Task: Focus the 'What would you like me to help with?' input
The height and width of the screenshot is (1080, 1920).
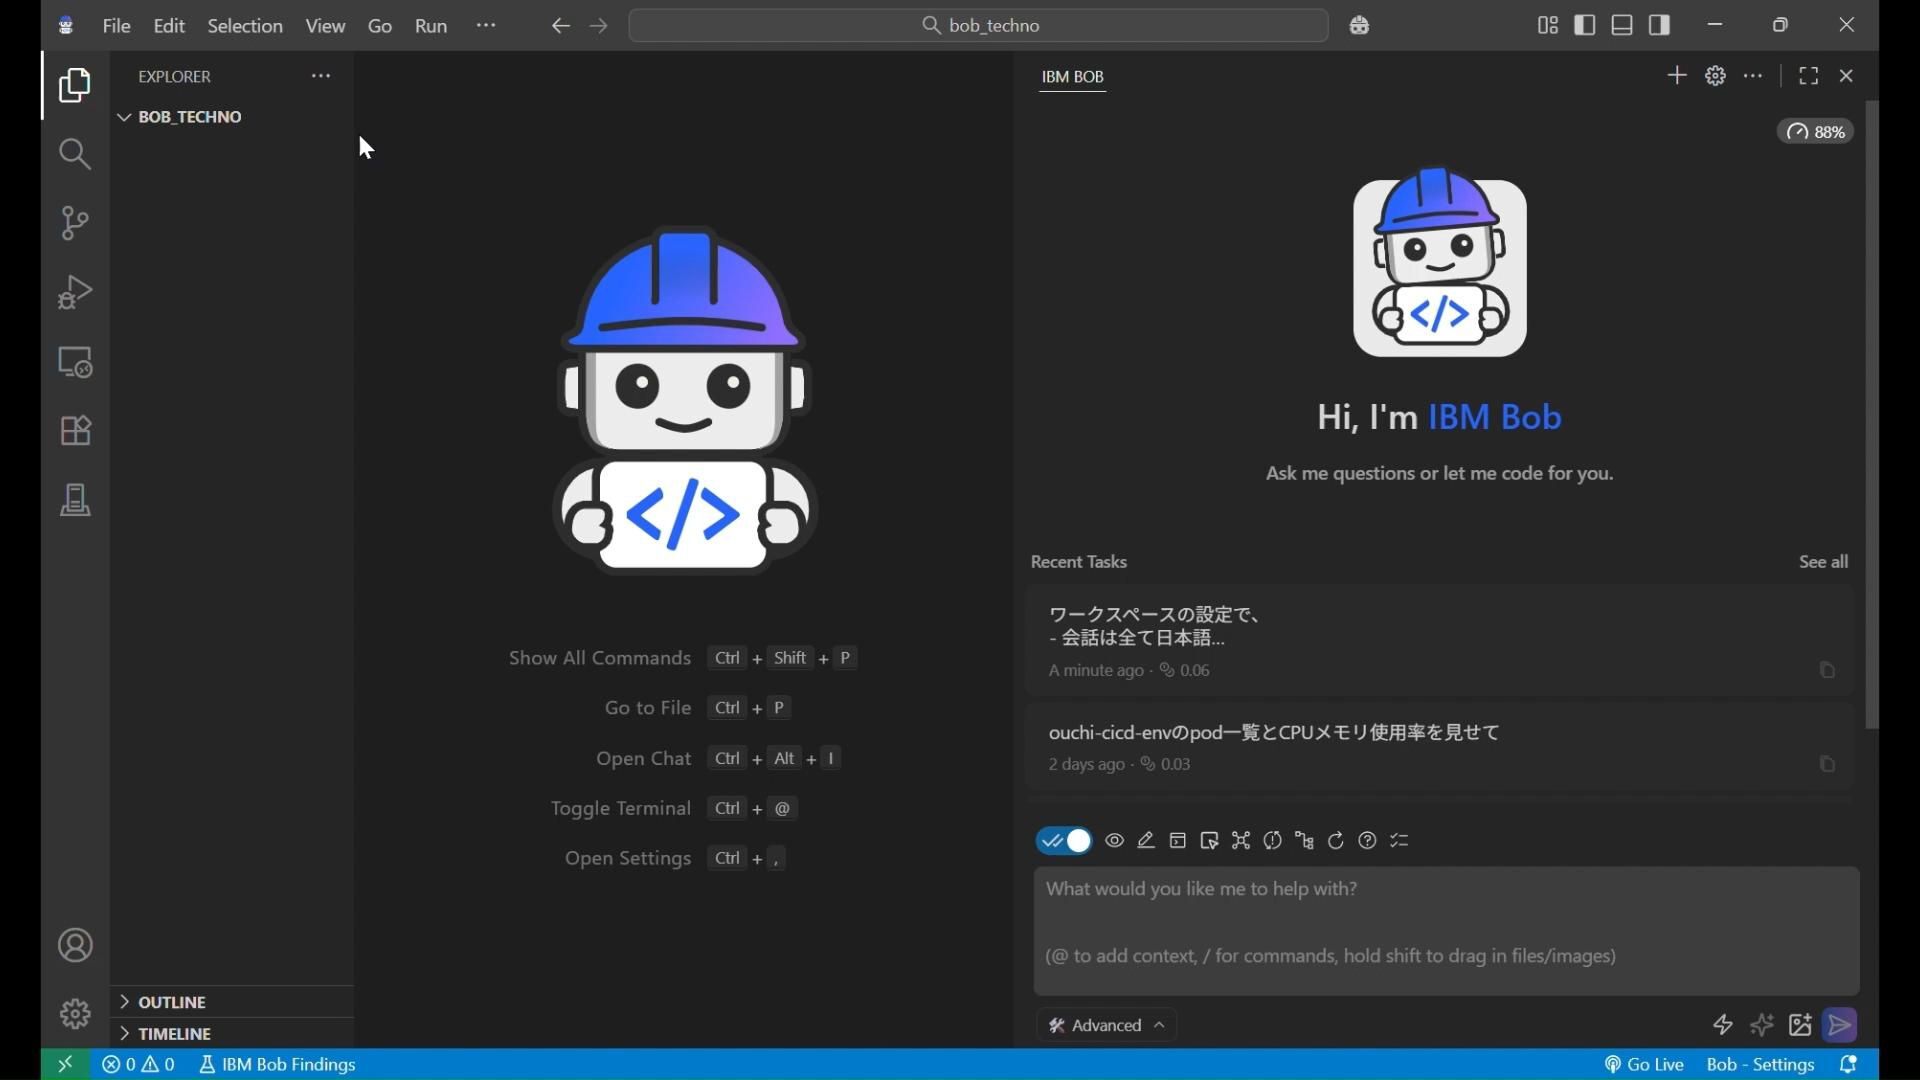Action: coord(1446,931)
